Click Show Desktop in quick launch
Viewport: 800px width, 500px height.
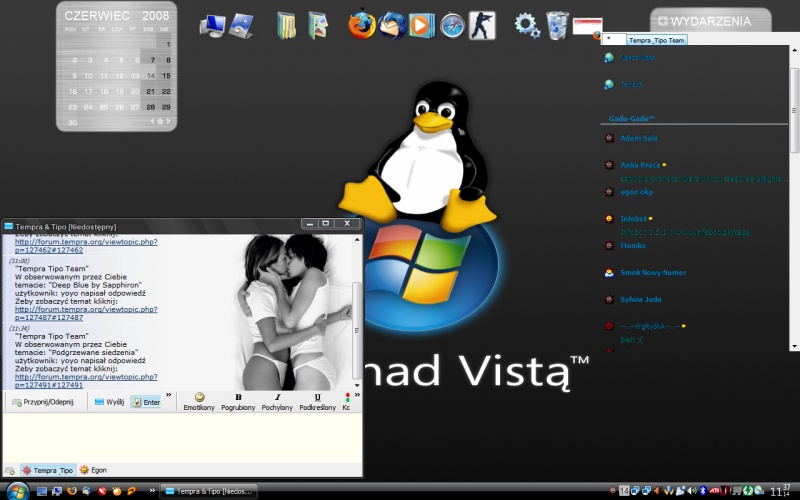click(42, 491)
